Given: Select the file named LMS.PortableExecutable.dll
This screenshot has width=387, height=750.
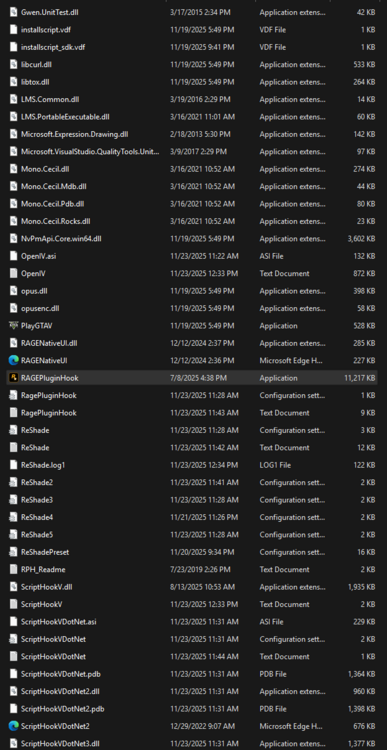Looking at the screenshot, I should 66,117.
